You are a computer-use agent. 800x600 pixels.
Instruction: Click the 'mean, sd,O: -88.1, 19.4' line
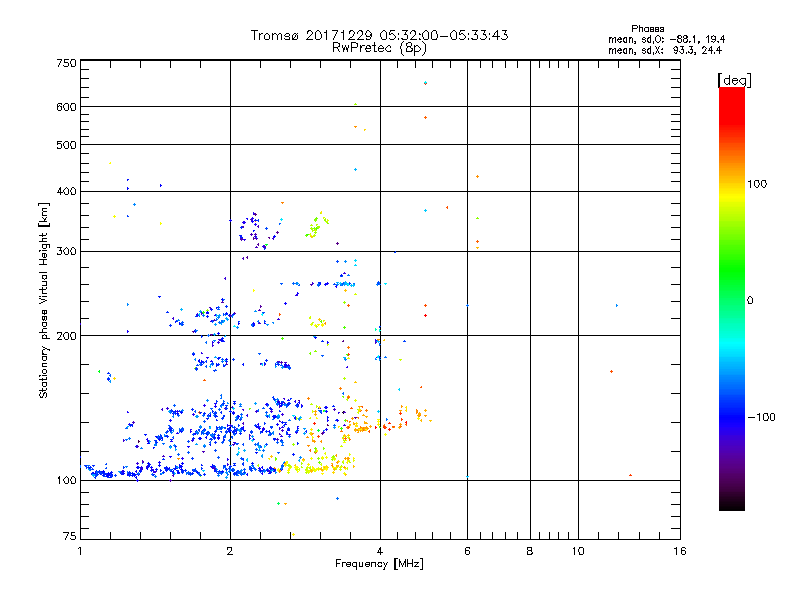666,40
